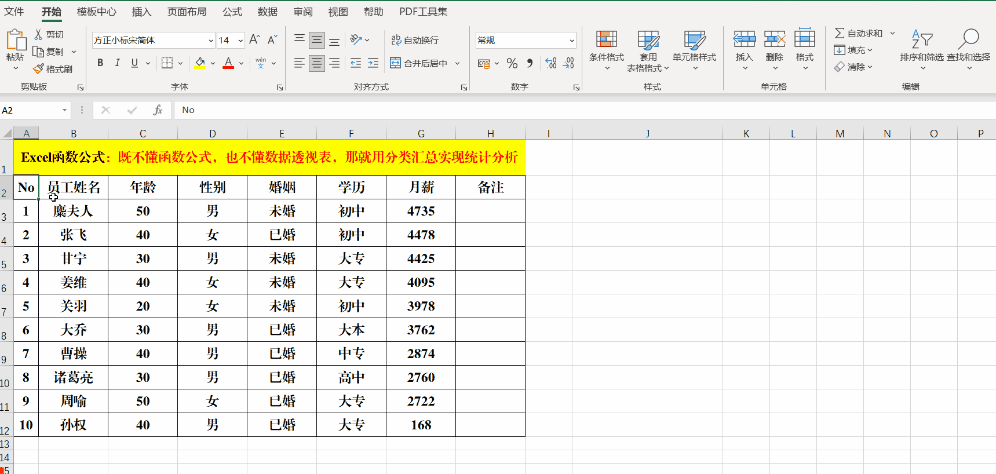The height and width of the screenshot is (474, 996).
Task: Click the formula bar showing No
Action: click(x=584, y=110)
